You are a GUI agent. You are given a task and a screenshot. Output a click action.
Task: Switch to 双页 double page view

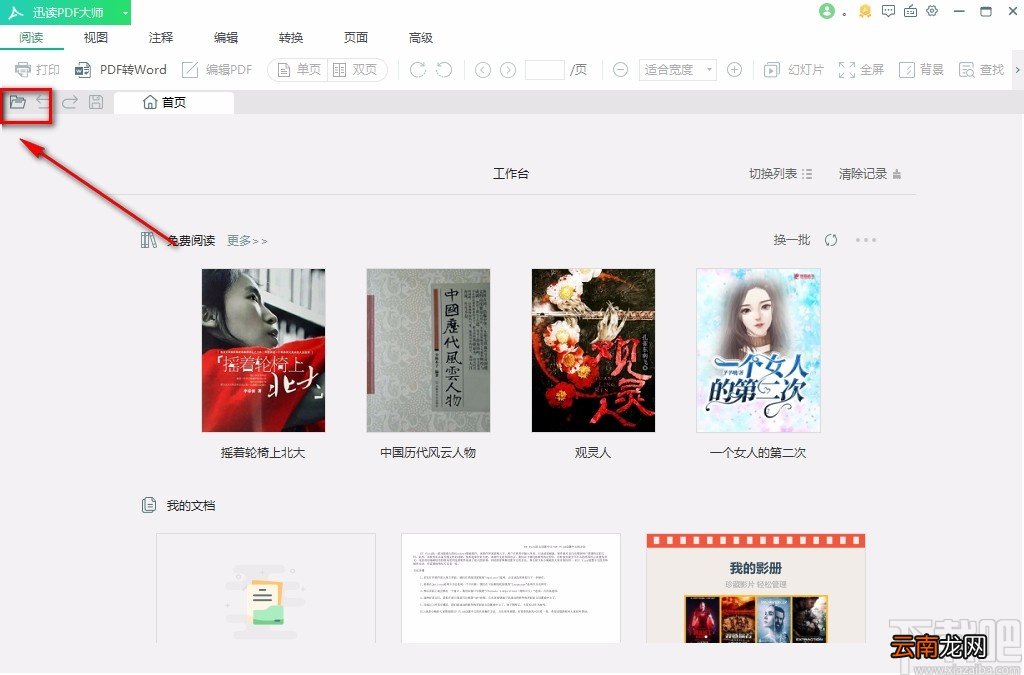(x=355, y=69)
